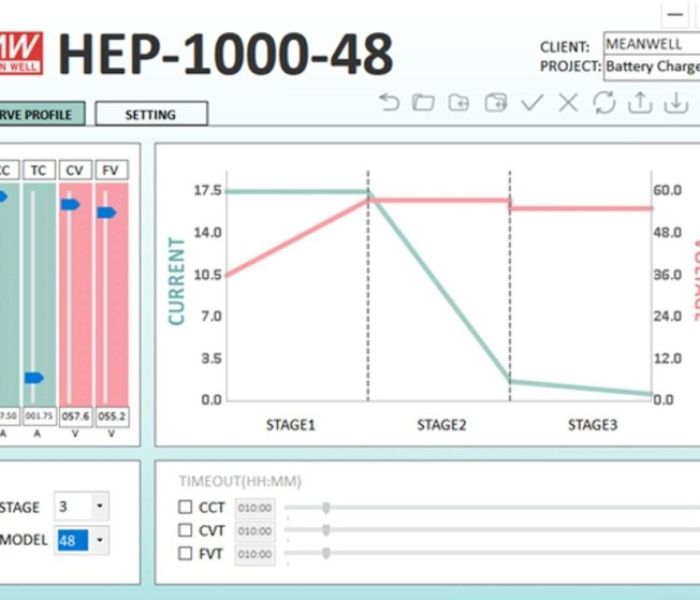Enable the CVT timeout checkbox
Screen dimensions: 700x600
pyautogui.click(x=185, y=530)
